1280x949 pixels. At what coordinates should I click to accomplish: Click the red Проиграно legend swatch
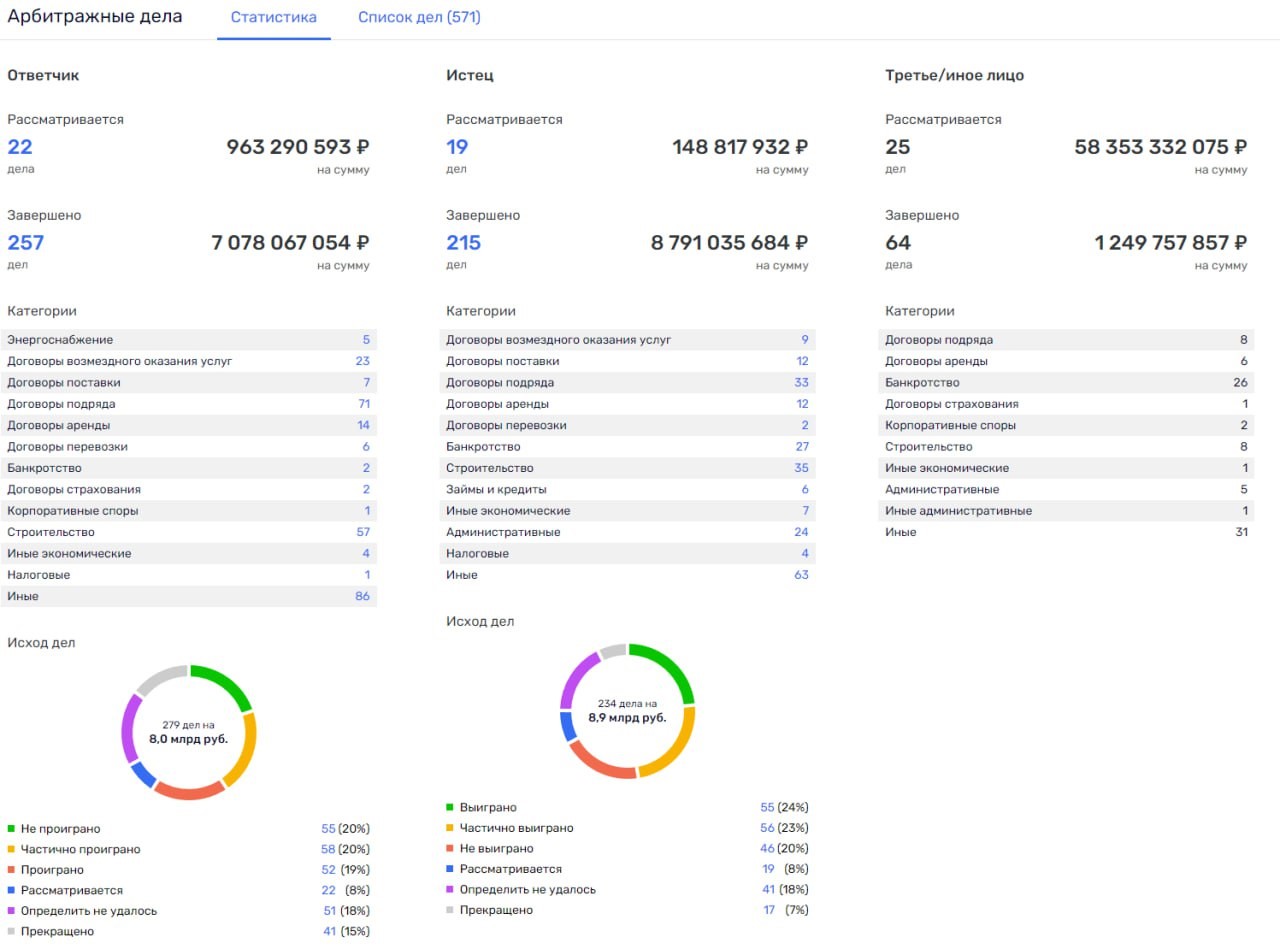(11, 870)
